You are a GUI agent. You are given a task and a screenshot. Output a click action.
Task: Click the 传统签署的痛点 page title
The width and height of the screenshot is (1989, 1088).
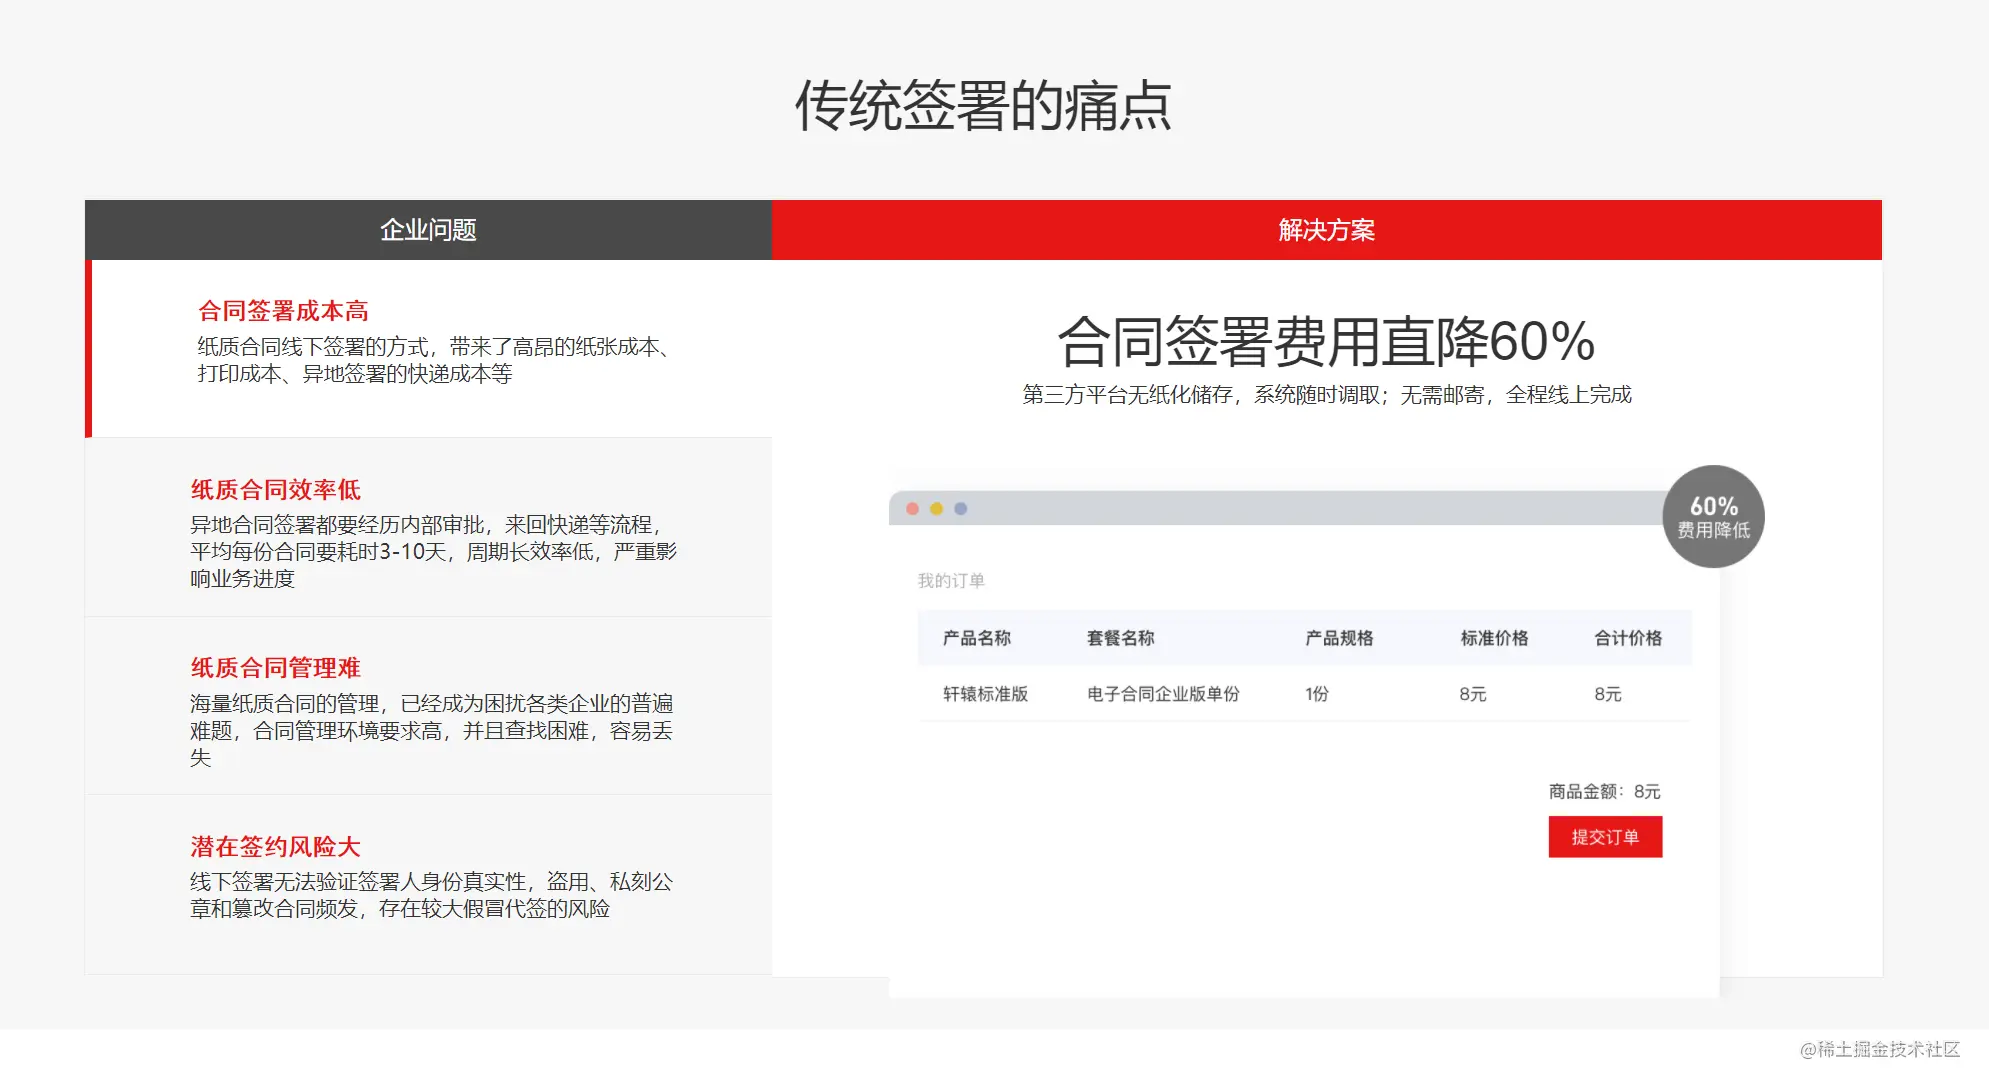click(983, 106)
